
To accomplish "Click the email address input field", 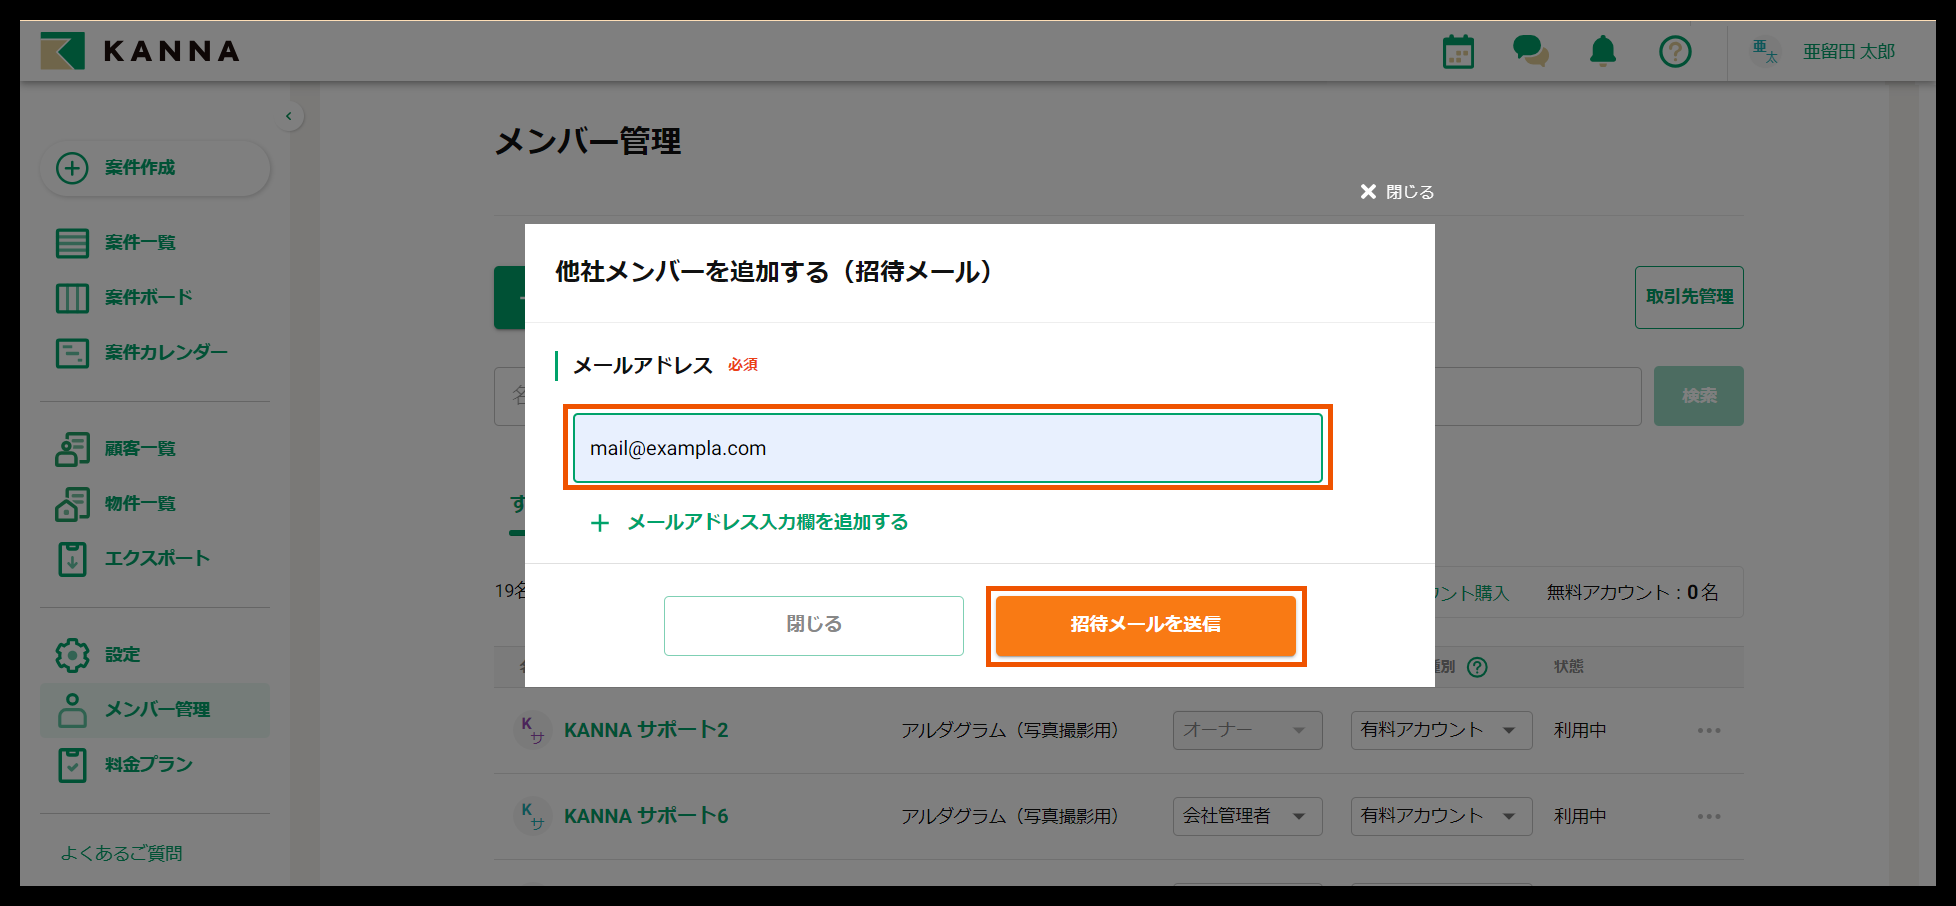I will pos(947,448).
